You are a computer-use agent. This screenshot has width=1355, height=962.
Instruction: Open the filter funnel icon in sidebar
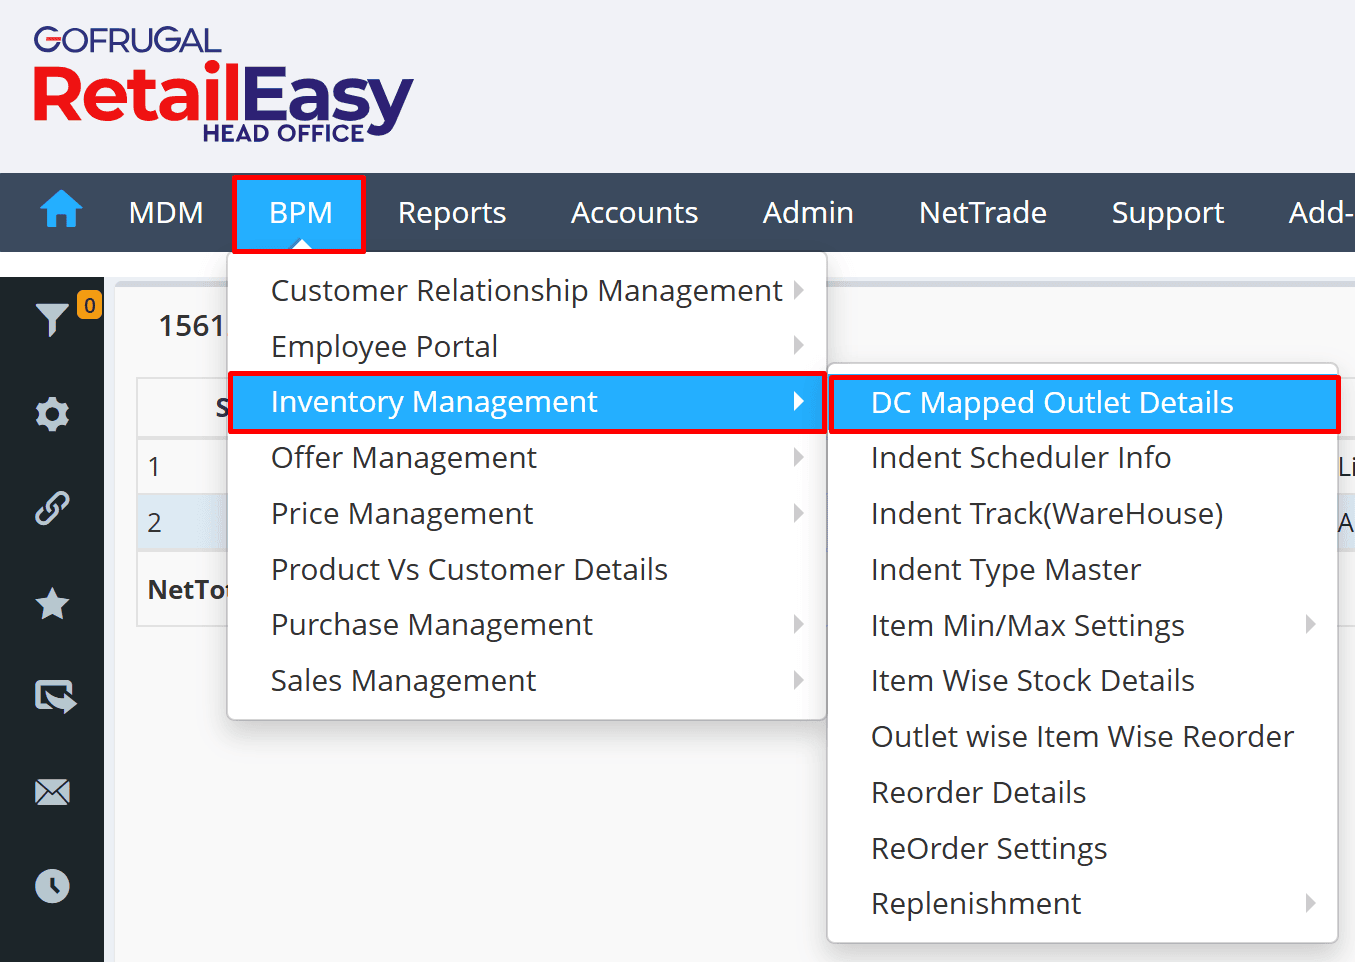click(52, 319)
